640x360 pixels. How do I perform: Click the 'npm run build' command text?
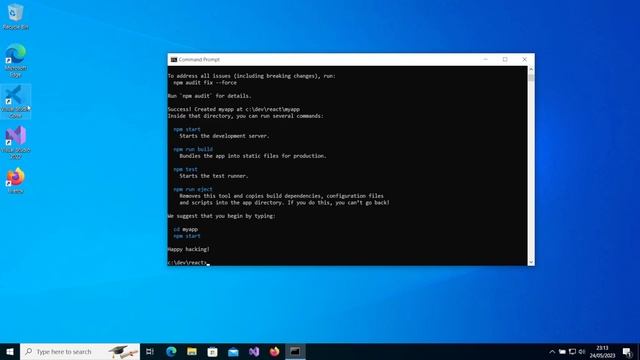pos(193,149)
